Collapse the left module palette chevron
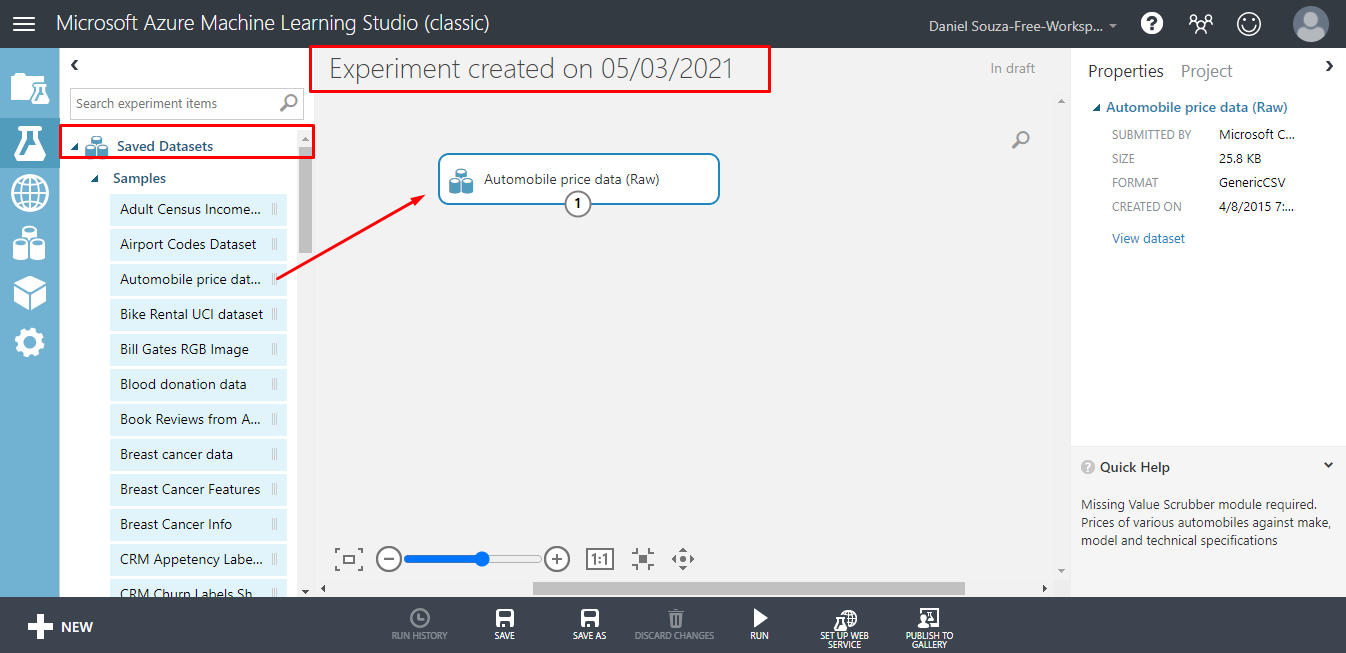 coord(74,65)
